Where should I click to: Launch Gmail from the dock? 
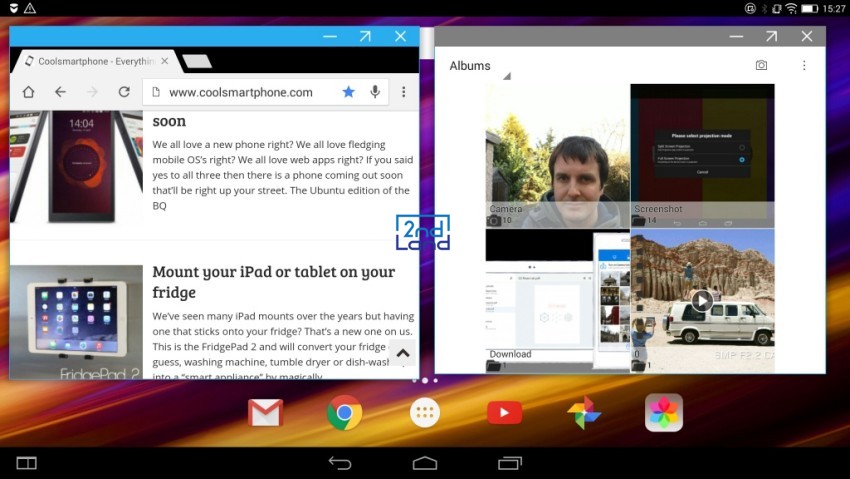click(x=265, y=413)
